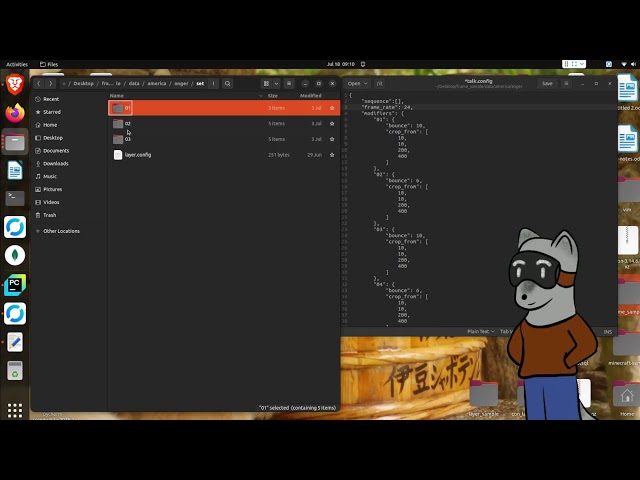Click the Desktop breadcrumb segment
This screenshot has width=640, height=480.
pos(84,83)
